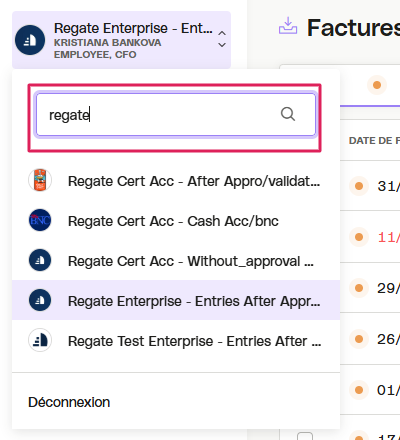Select Regate Cert Acc - Cash Acc/bnc

[x=176, y=221]
